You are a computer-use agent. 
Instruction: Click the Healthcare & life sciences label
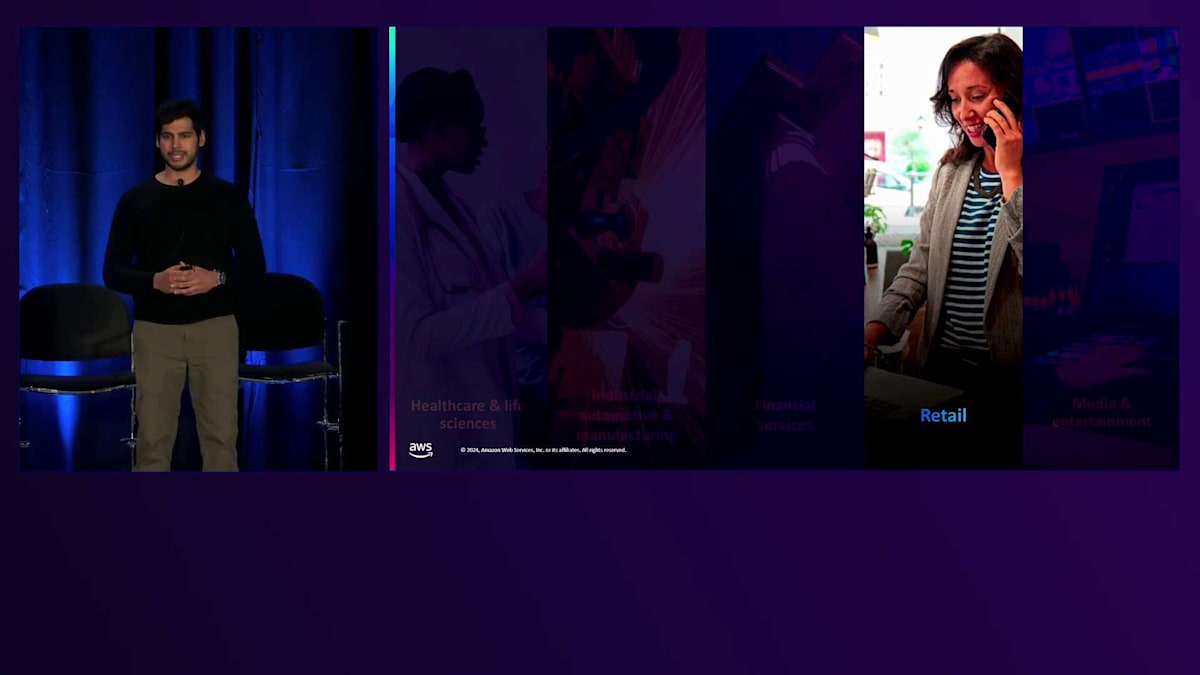click(467, 414)
